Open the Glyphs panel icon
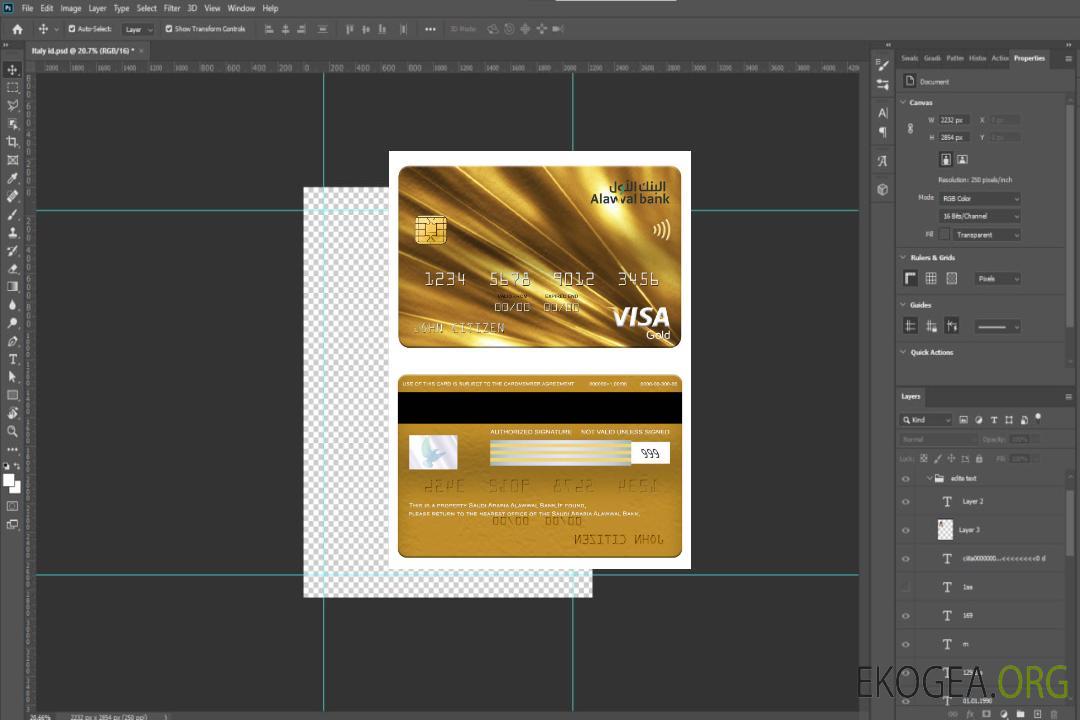 [882, 161]
